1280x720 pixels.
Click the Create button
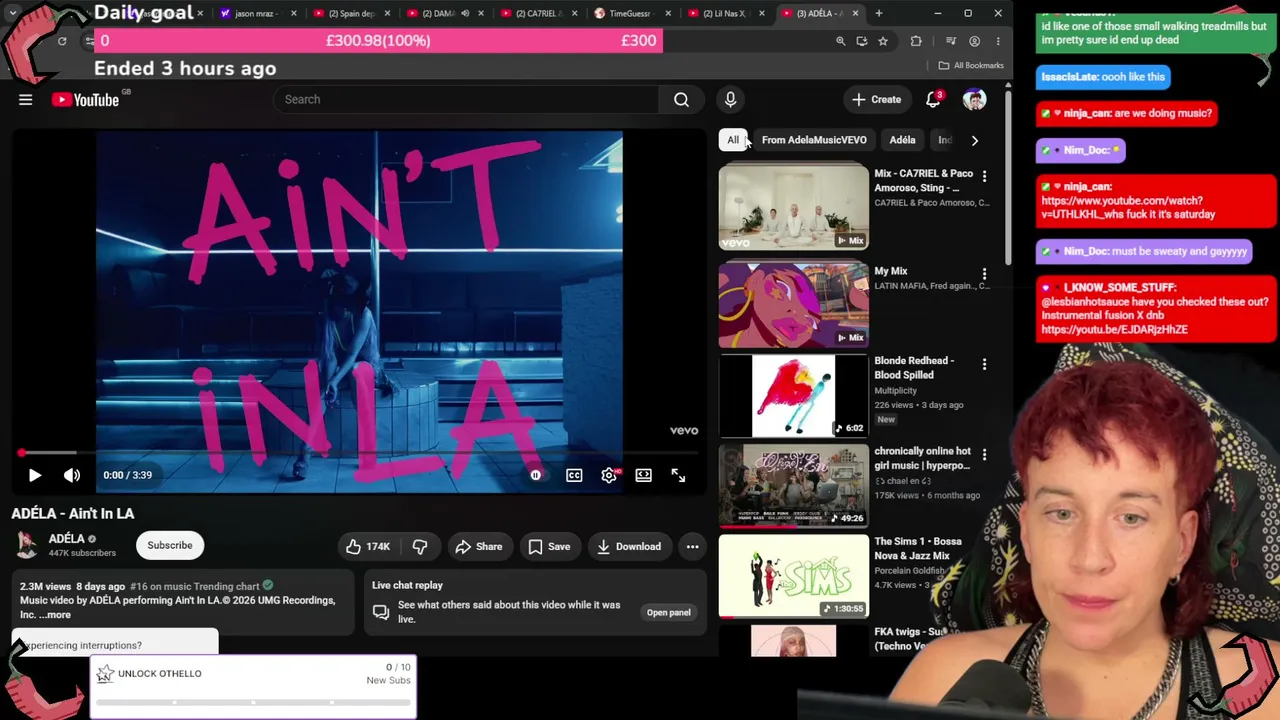coord(876,99)
